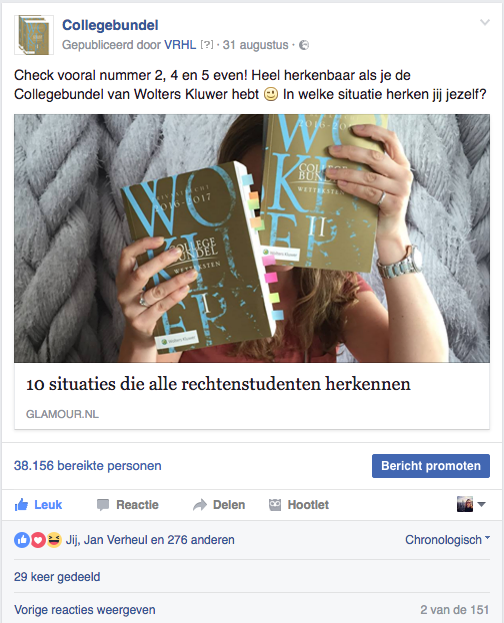This screenshot has width=504, height=623.
Task: Click the 29 keer gedeeld link
Action: pyautogui.click(x=57, y=577)
